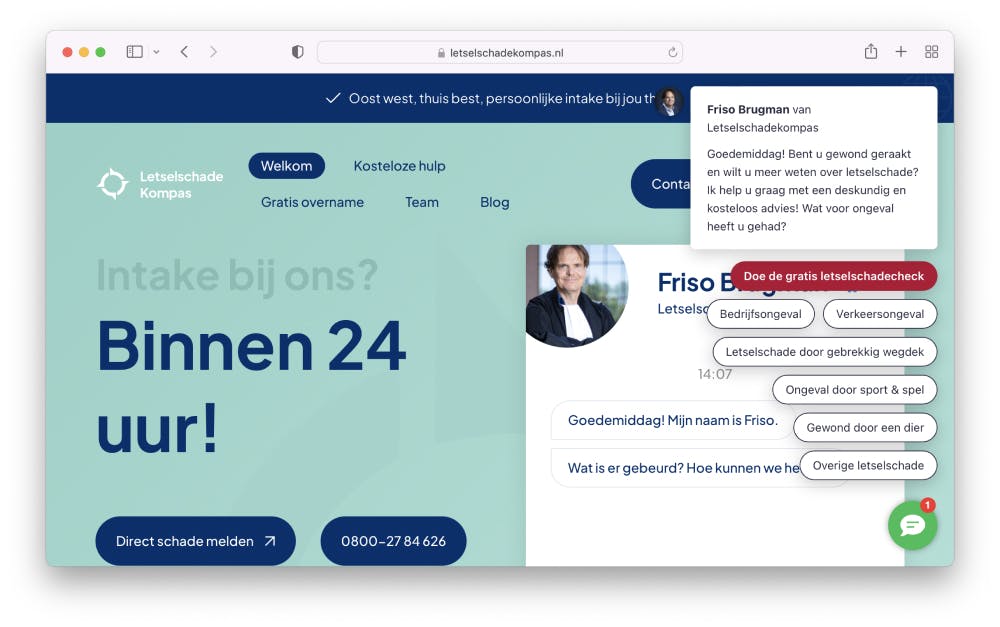This screenshot has height=627, width=1000.
Task: Click the Direct schade melden button
Action: pos(195,541)
